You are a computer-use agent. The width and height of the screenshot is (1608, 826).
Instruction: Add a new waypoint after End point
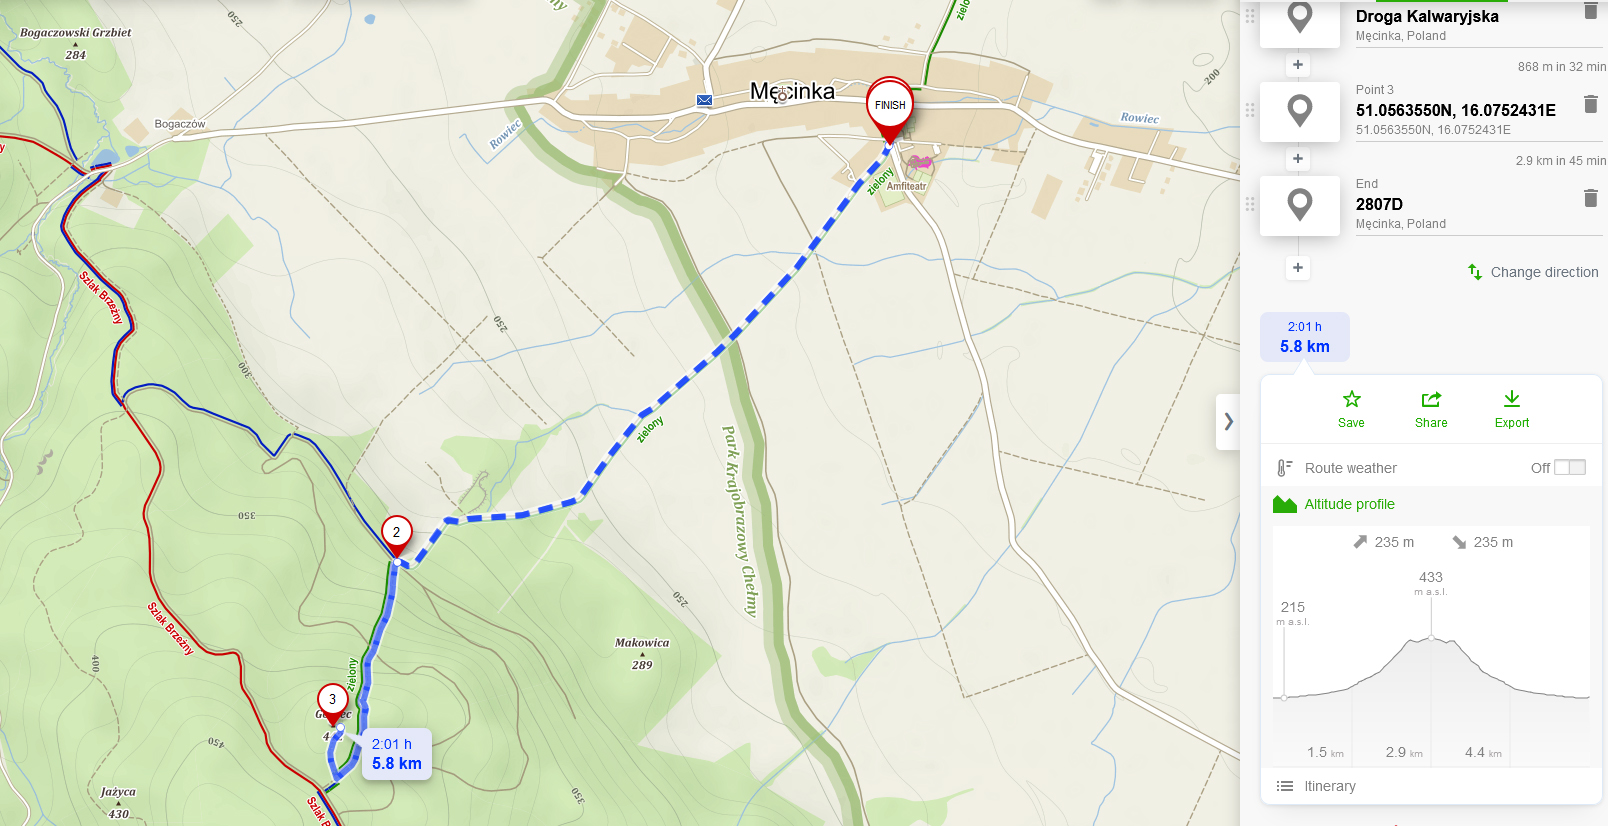1298,267
